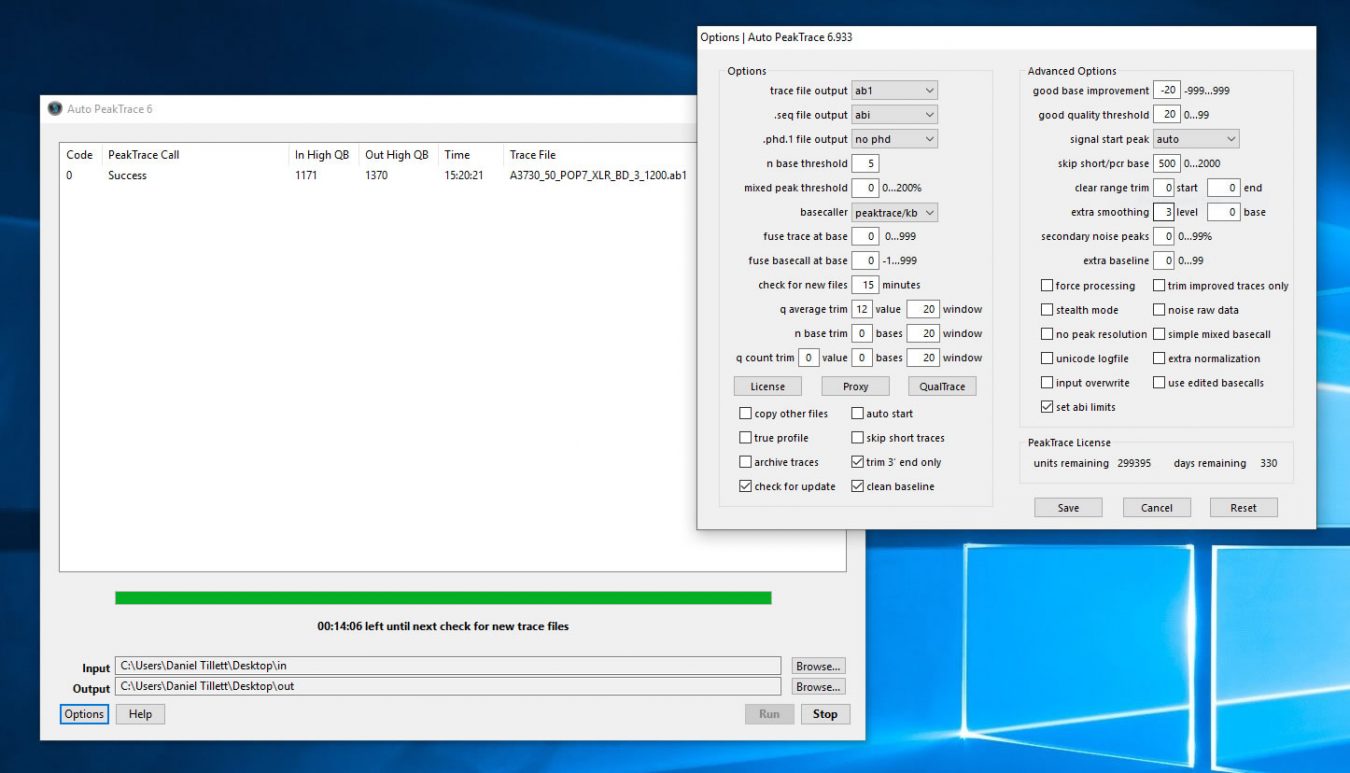The width and height of the screenshot is (1350, 773).
Task: Click the QualTrace button
Action: click(x=942, y=387)
